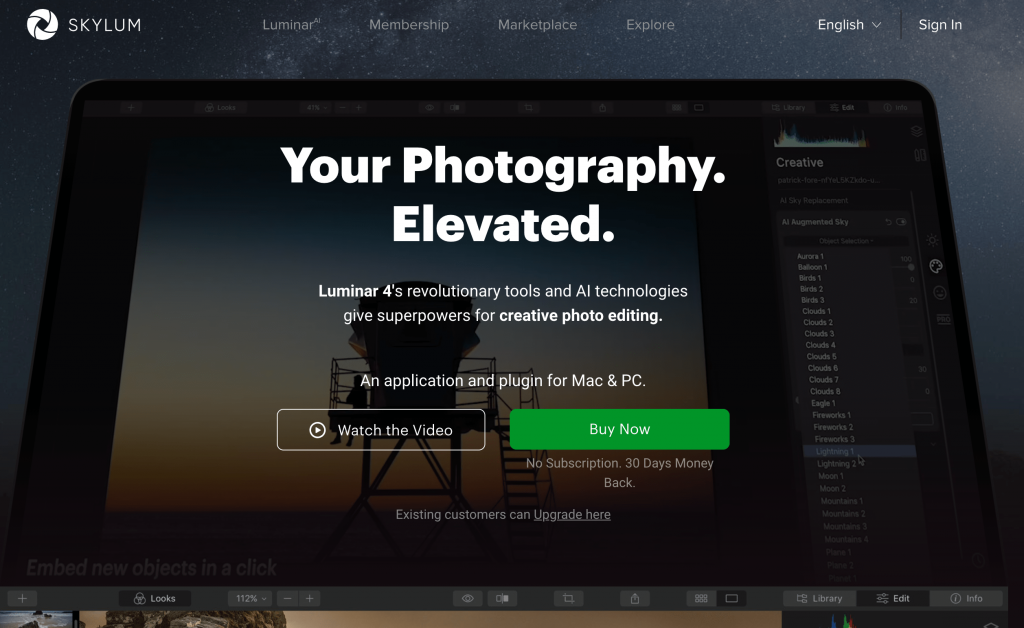Open the Looks panel button
Screen dimensions: 1024x628
point(155,598)
